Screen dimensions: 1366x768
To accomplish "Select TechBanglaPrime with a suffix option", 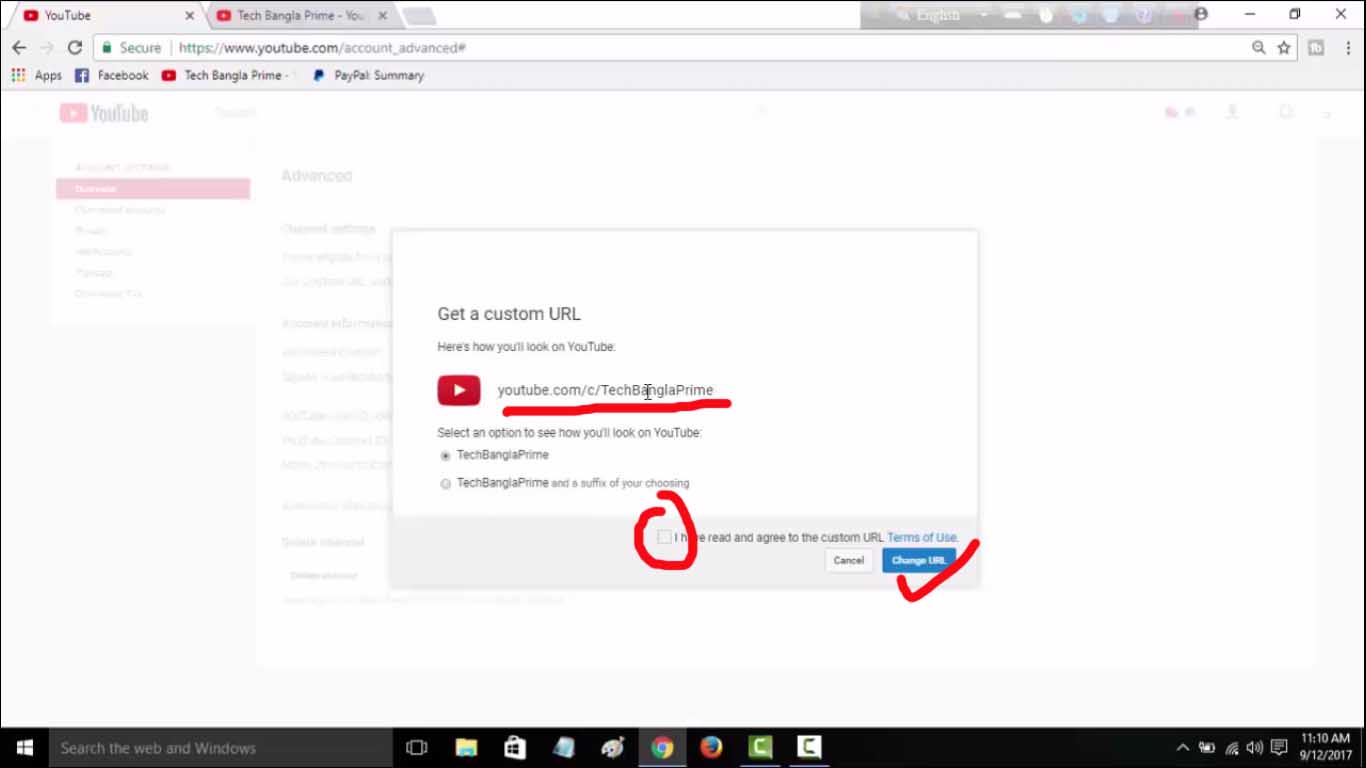I will point(446,483).
